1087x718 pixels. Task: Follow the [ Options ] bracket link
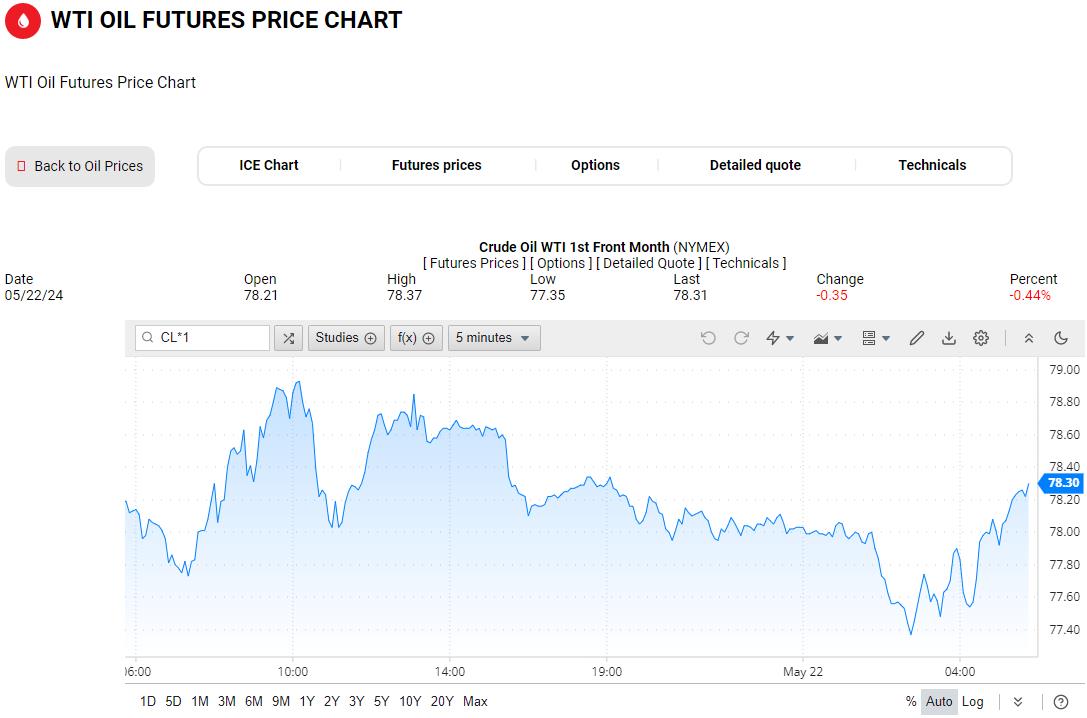(x=561, y=263)
